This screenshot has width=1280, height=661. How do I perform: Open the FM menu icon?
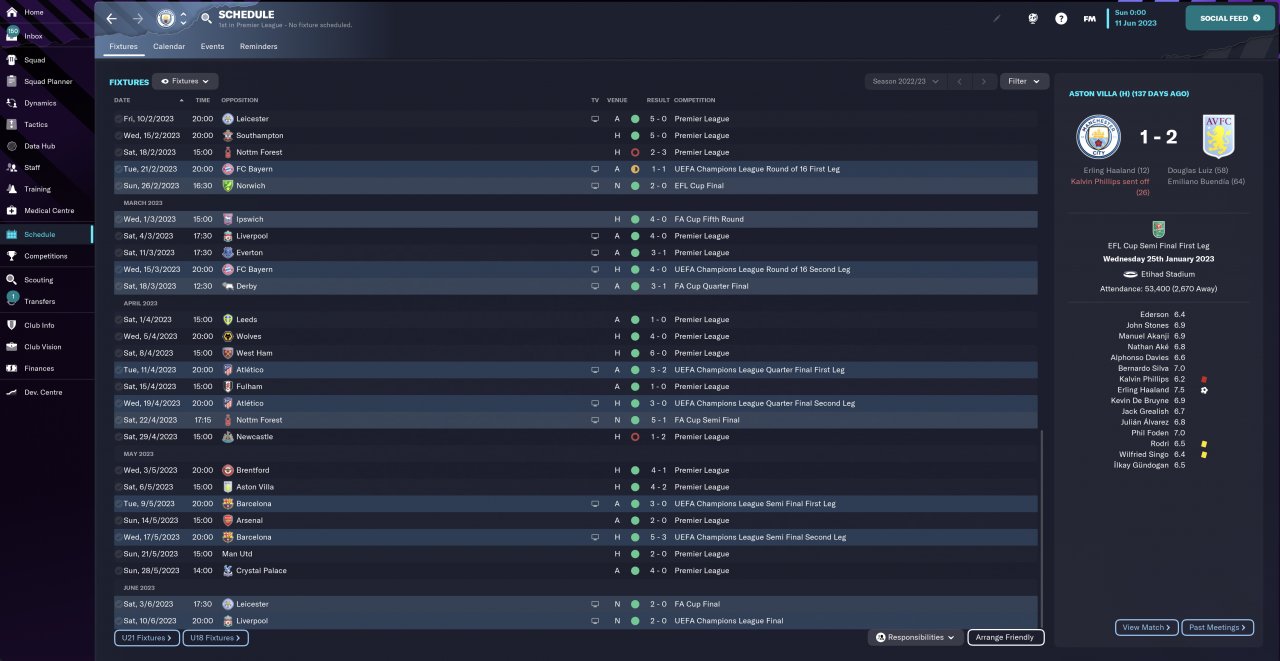tap(1089, 18)
